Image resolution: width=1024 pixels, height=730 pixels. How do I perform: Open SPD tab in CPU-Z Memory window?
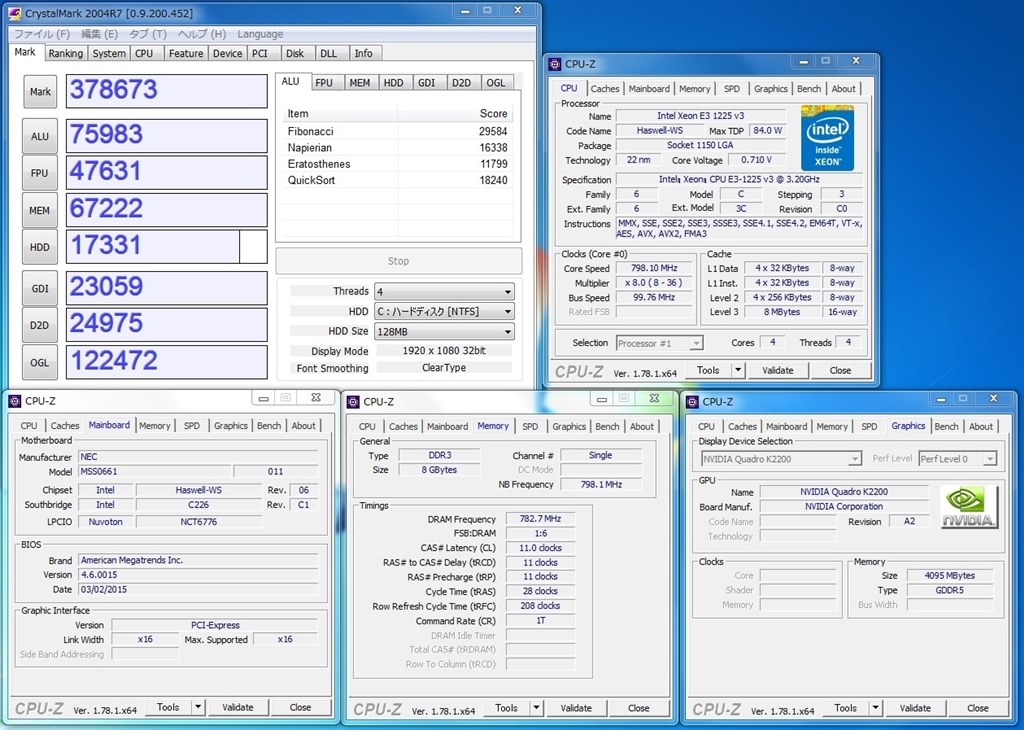530,426
